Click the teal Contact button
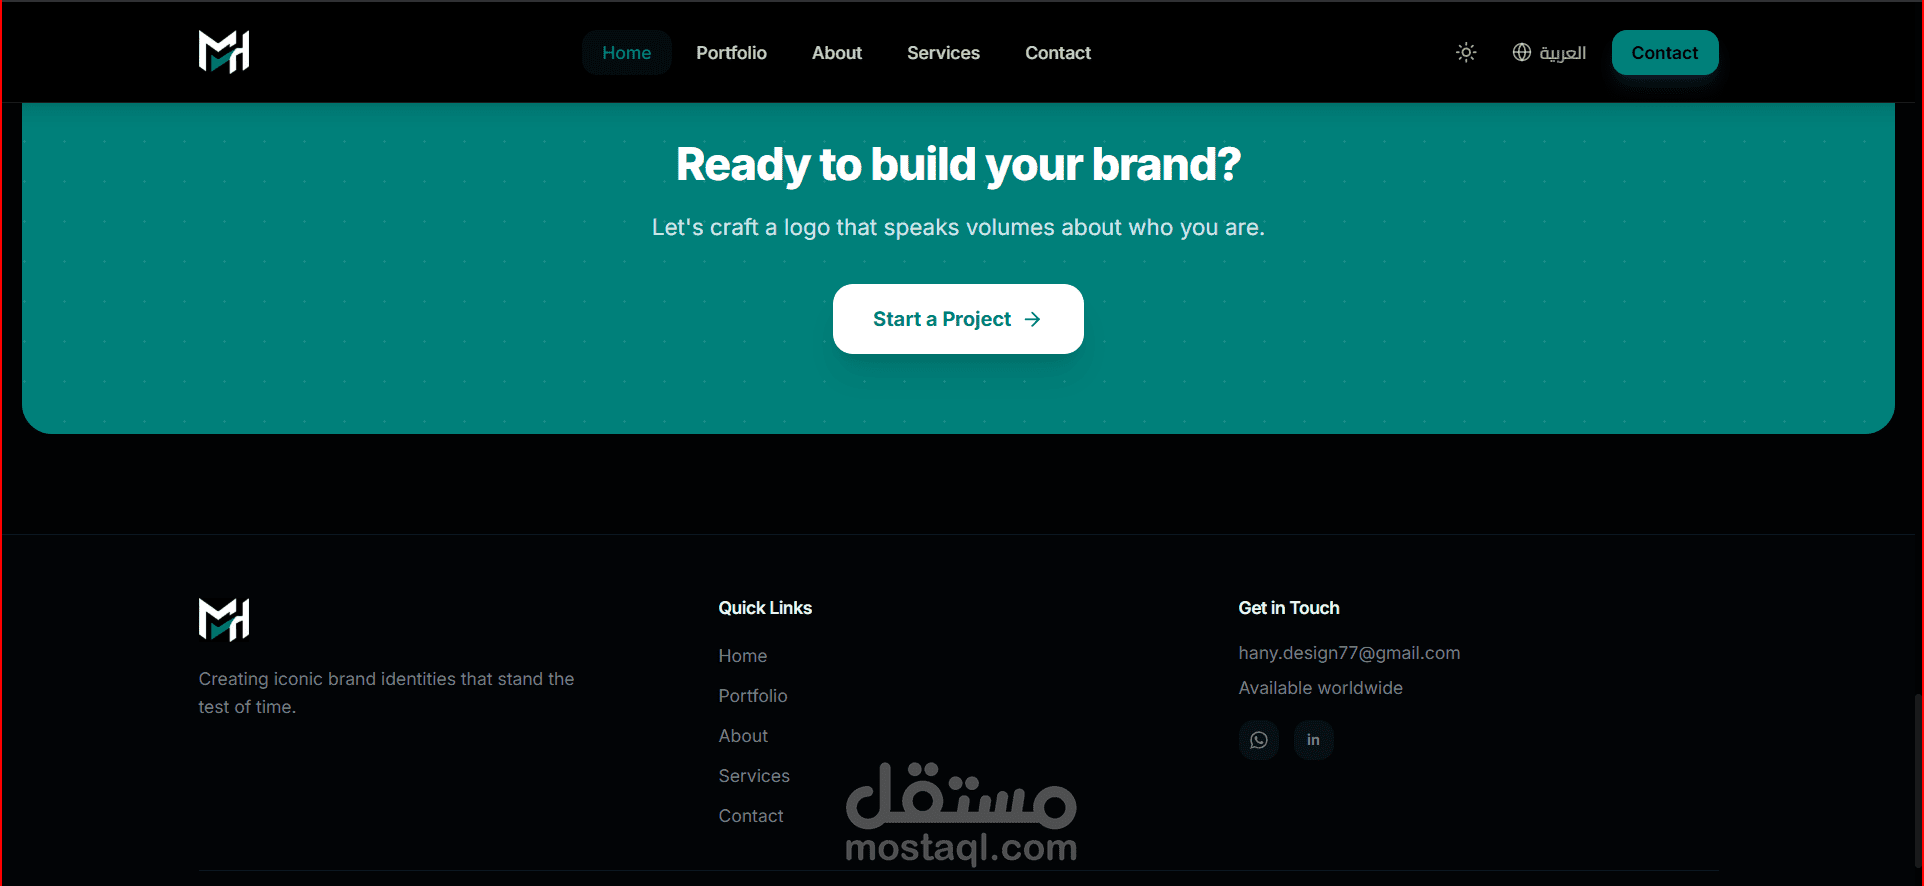 (1665, 53)
